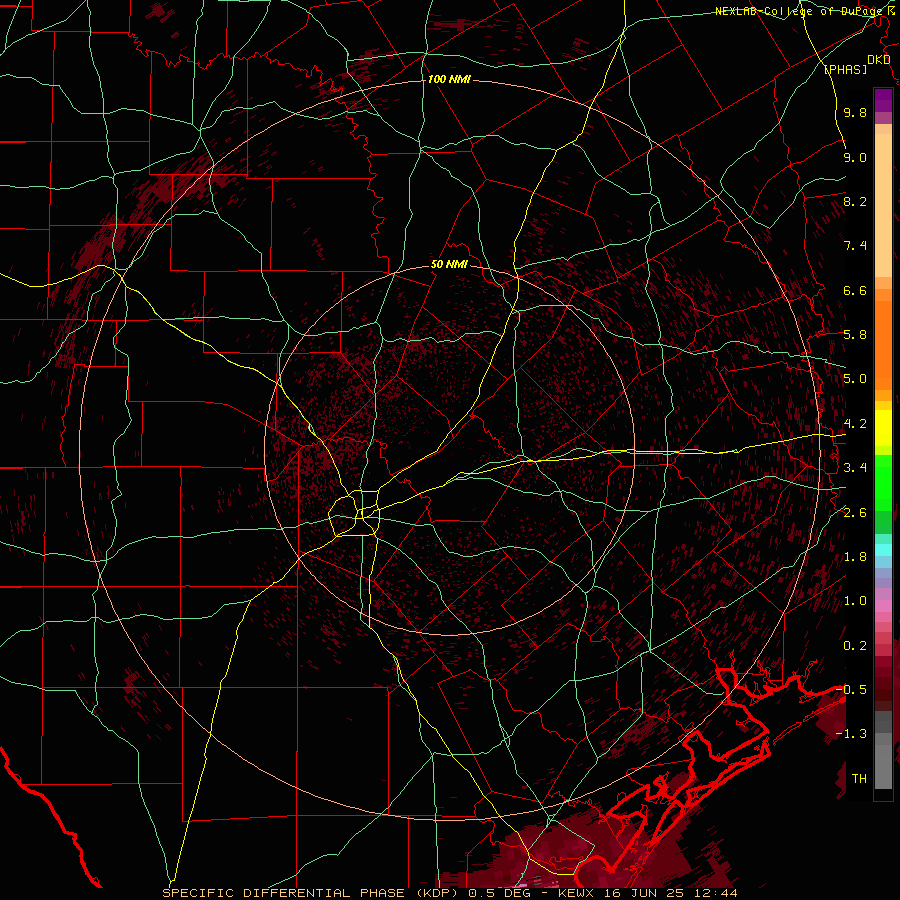900x900 pixels.
Task: Click the 0.2 value on color scale
Action: tap(855, 646)
